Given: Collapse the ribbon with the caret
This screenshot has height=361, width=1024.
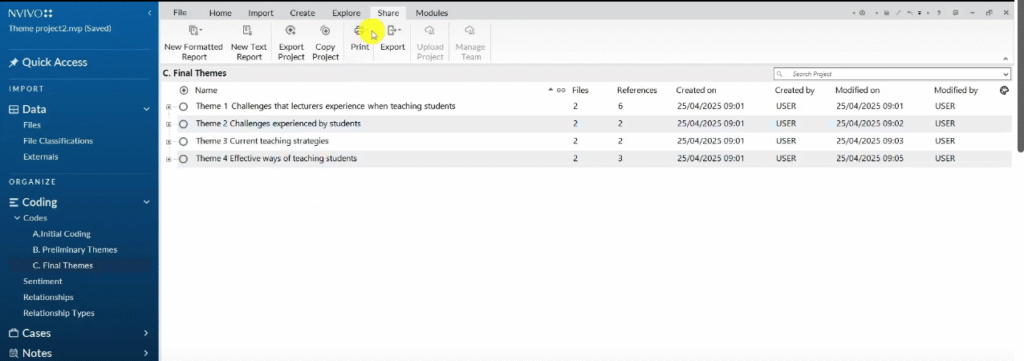Looking at the screenshot, I should coord(1006,59).
